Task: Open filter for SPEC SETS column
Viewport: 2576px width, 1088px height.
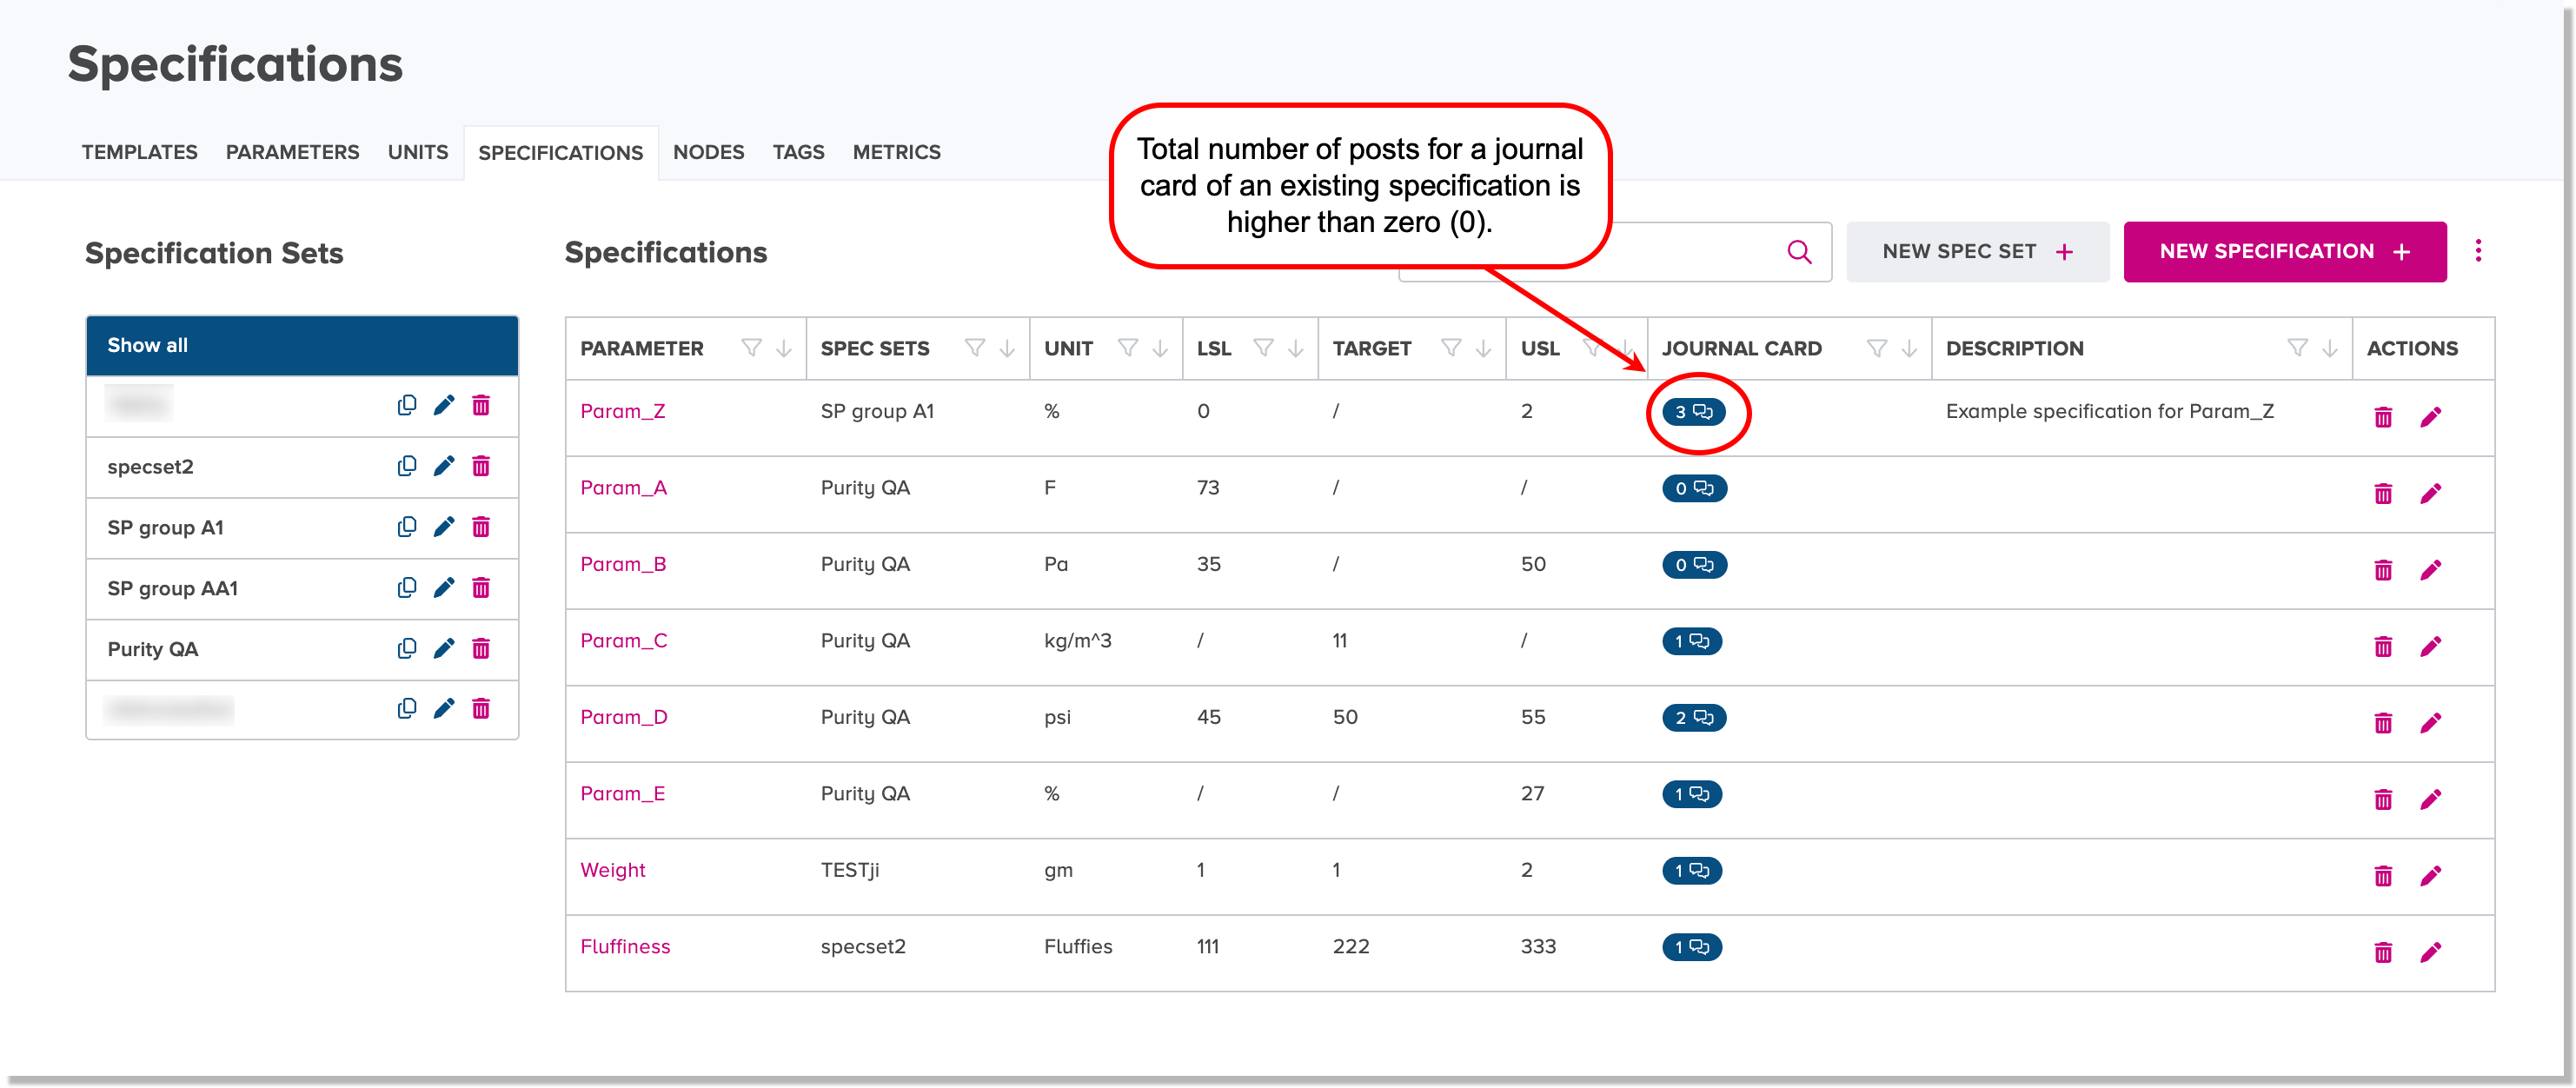Action: click(x=974, y=348)
